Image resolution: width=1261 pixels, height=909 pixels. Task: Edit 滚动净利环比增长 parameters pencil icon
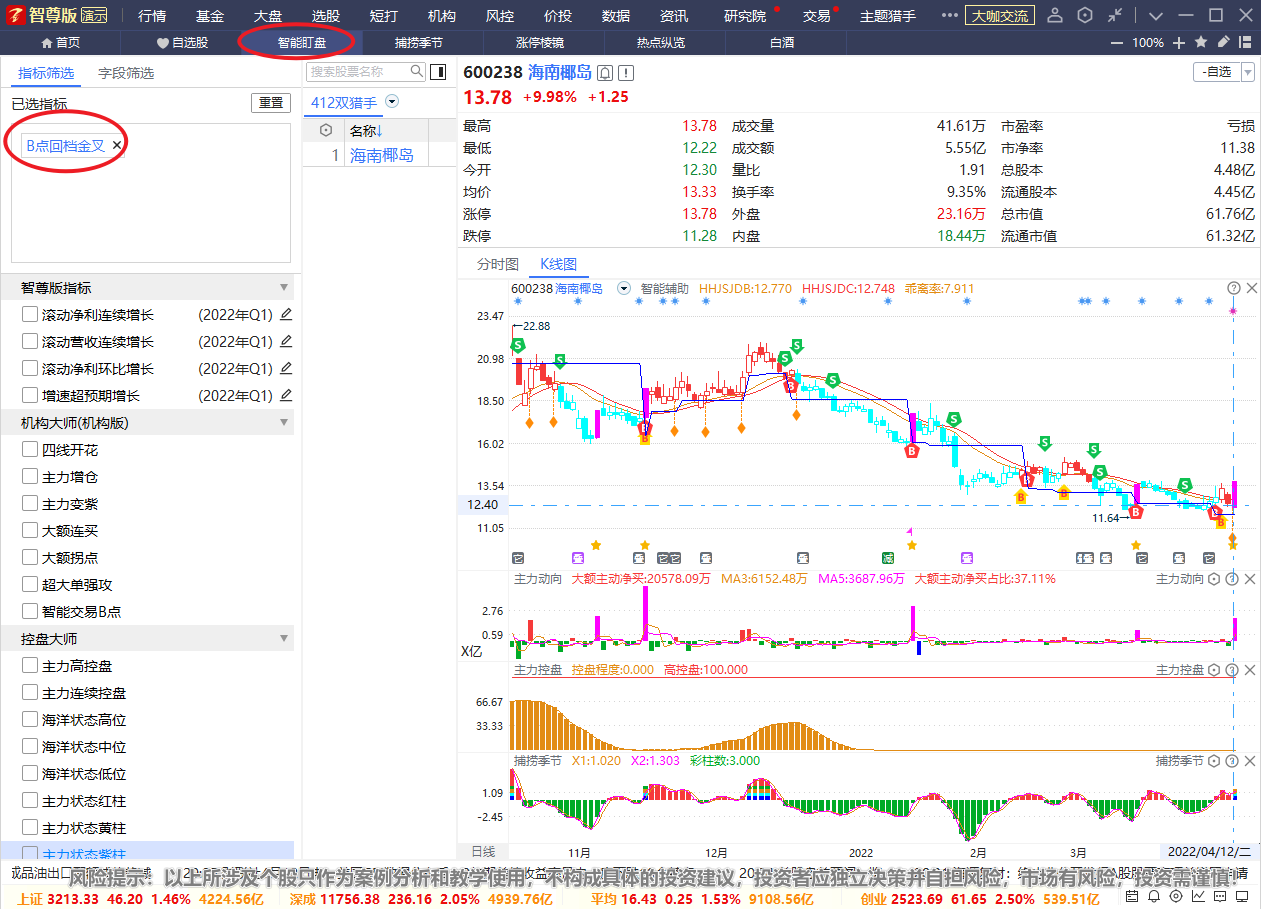click(x=286, y=368)
